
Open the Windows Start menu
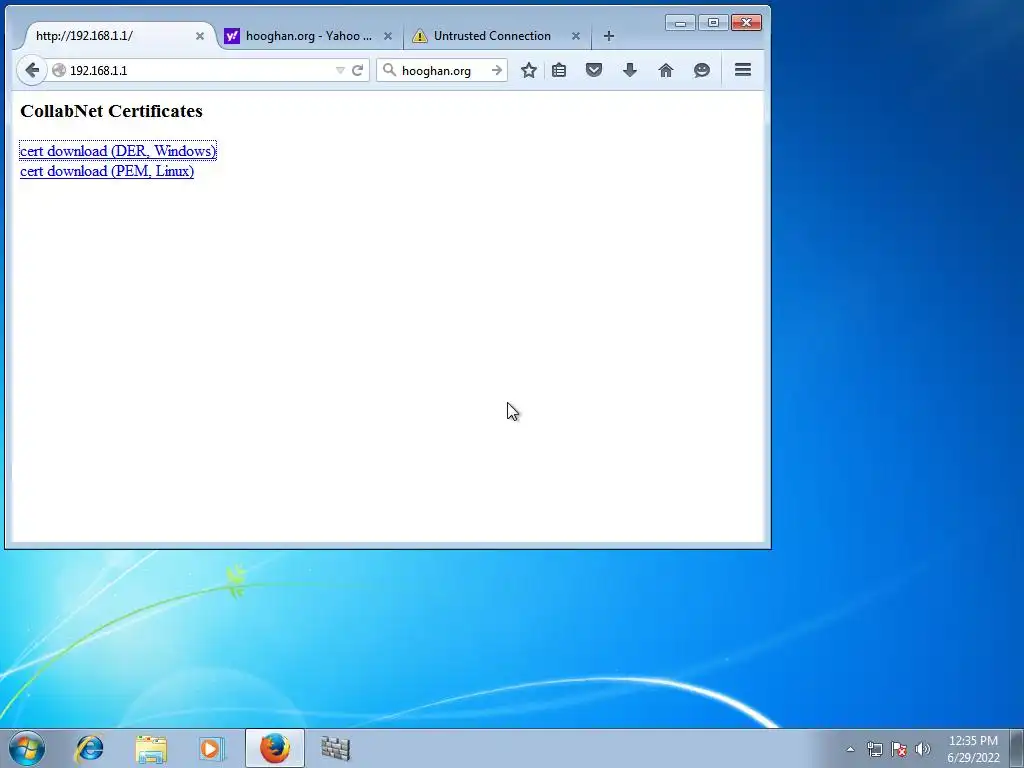click(x=27, y=748)
